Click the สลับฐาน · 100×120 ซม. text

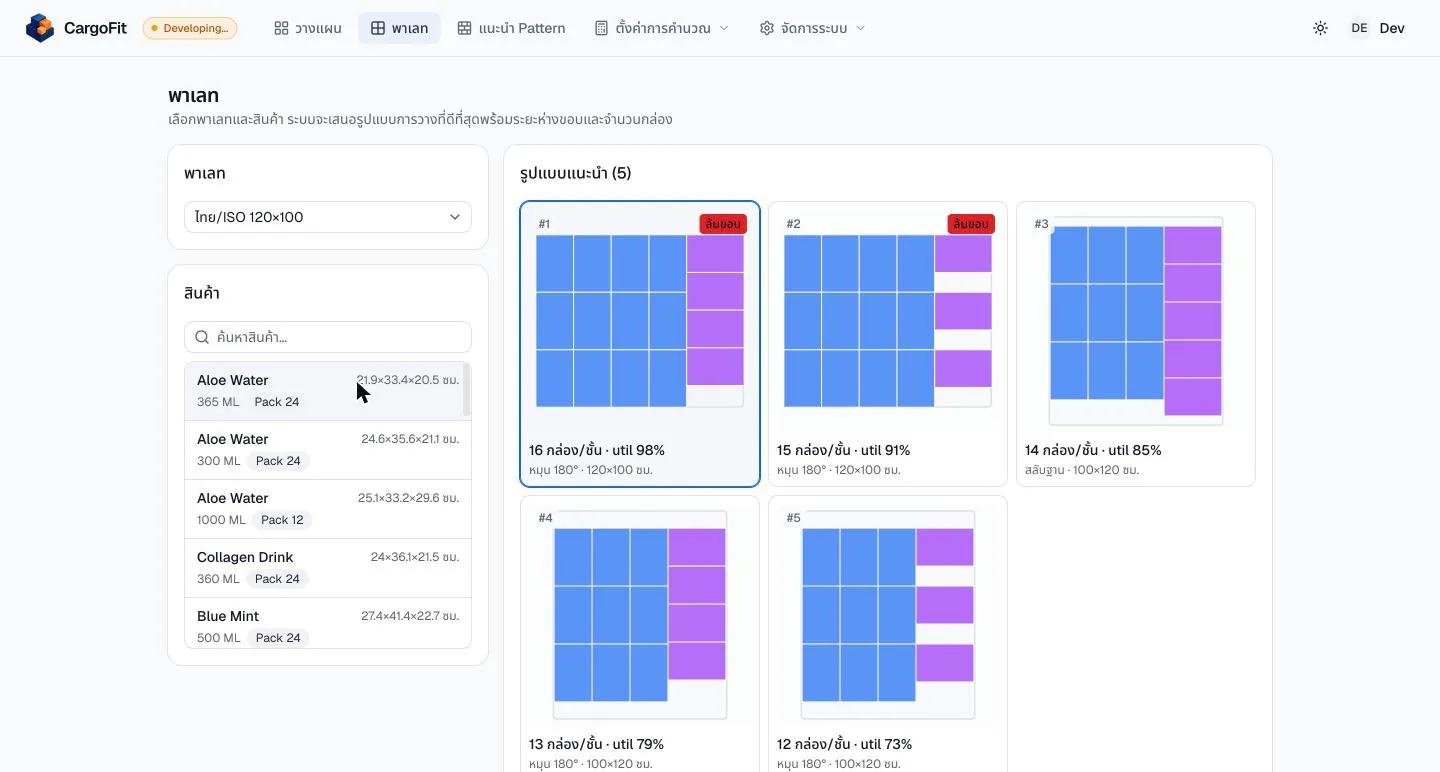[1082, 470]
